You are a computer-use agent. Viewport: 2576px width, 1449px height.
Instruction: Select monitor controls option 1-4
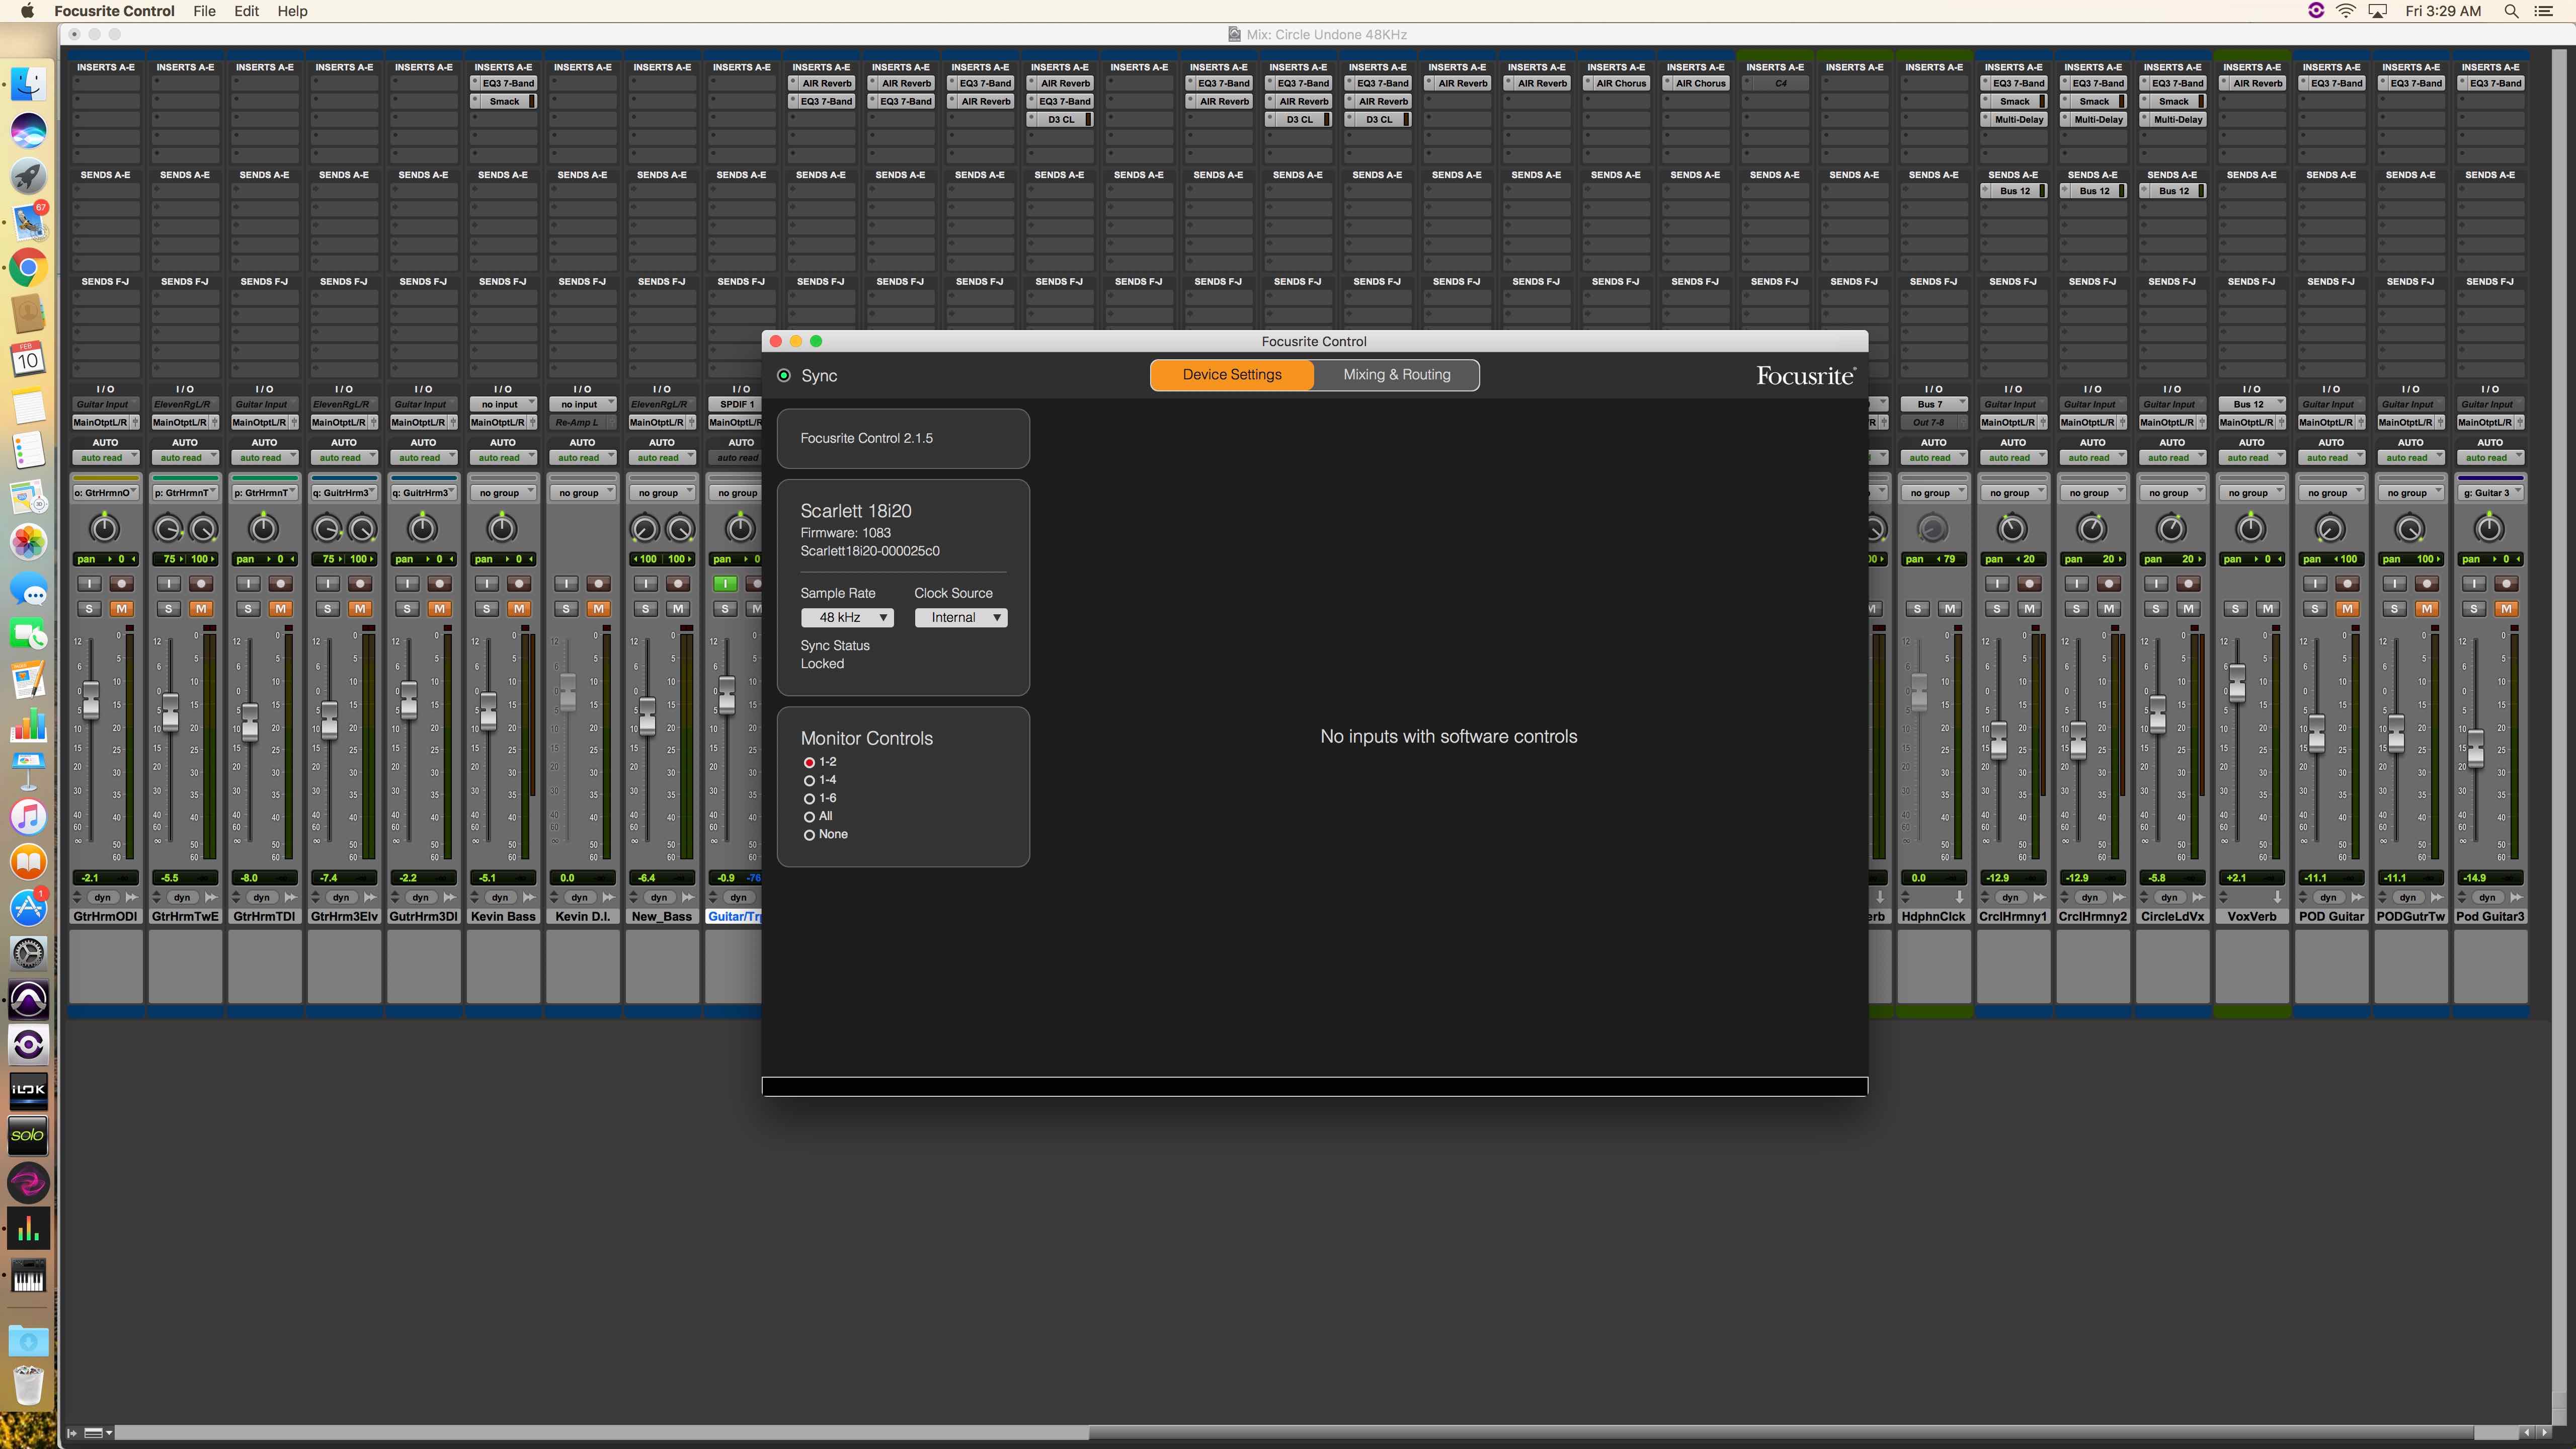(809, 780)
